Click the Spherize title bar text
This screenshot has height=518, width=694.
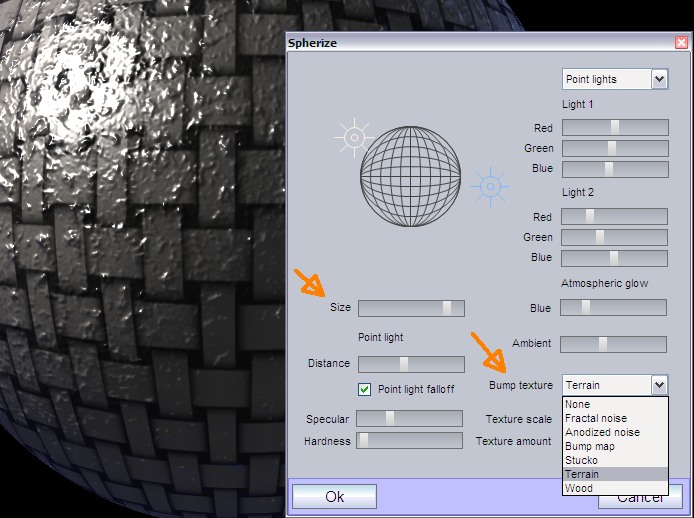coord(312,43)
